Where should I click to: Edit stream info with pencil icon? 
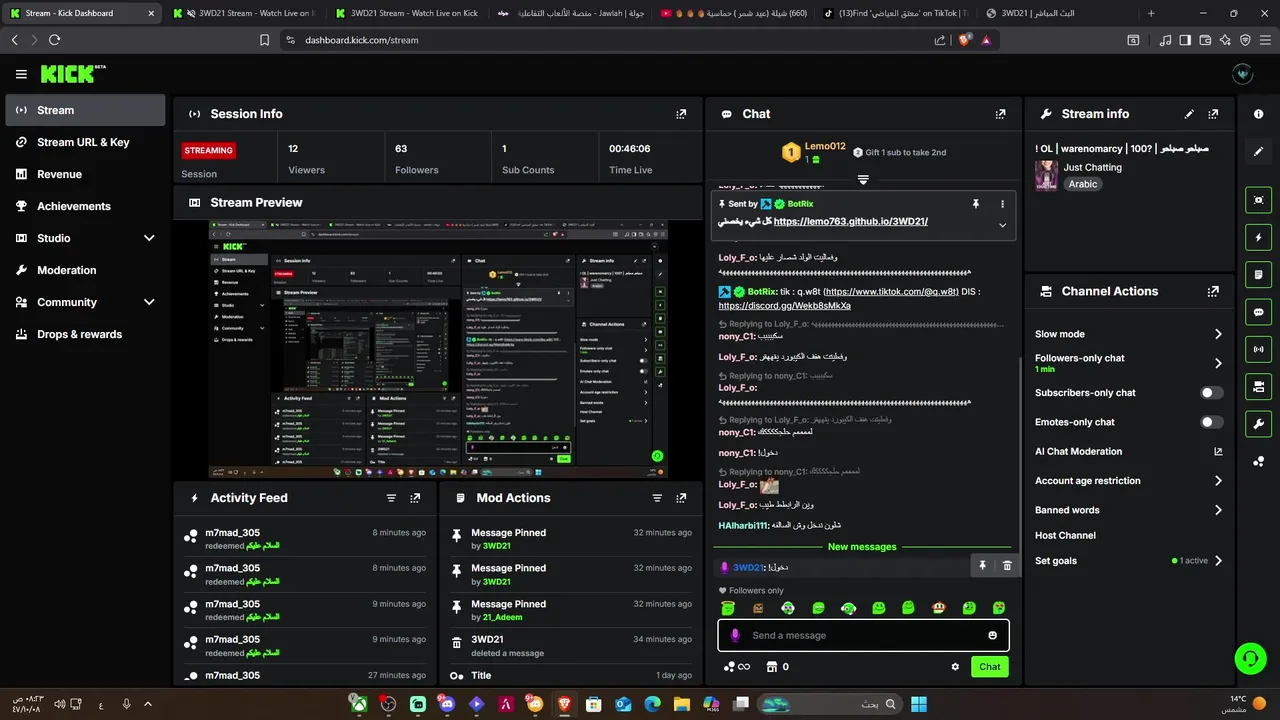point(1189,114)
